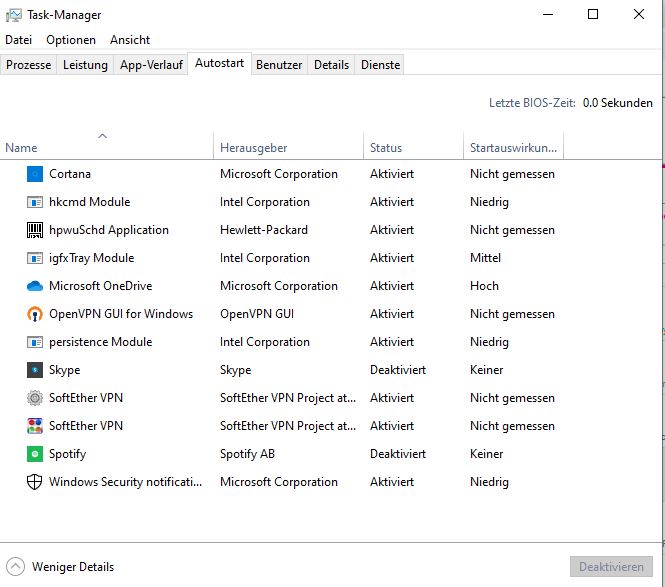The width and height of the screenshot is (665, 587).
Task: Click the OpenVPN GUI icon
Action: [x=35, y=314]
